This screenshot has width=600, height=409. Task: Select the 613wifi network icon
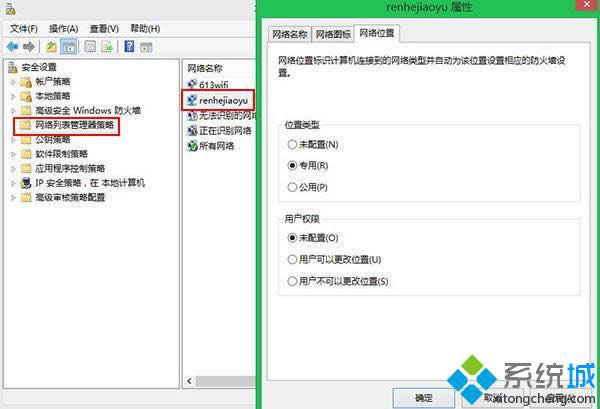pos(192,84)
